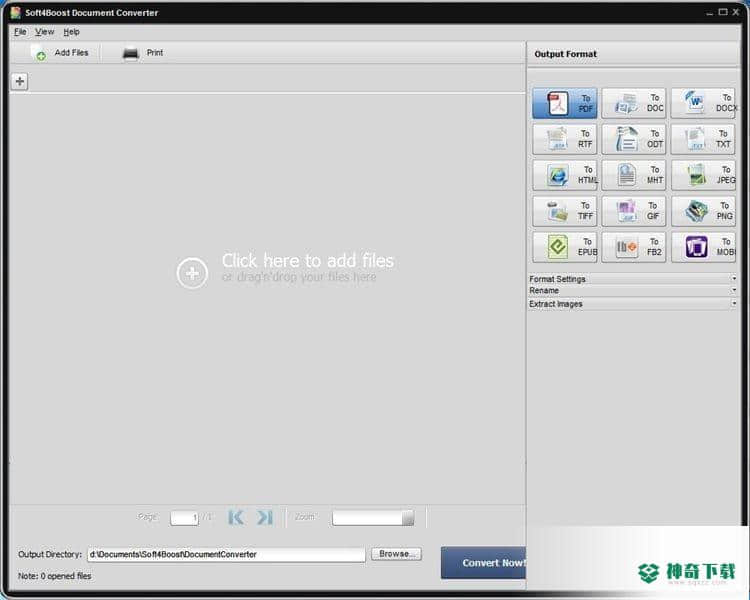
Task: Click the circled plus to add files
Action: 192,273
